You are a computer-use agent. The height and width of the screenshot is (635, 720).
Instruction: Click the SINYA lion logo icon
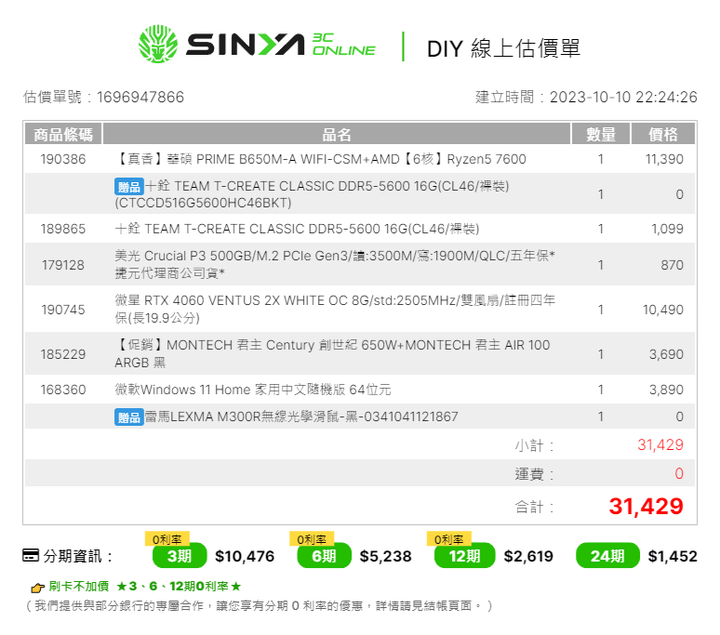[158, 44]
